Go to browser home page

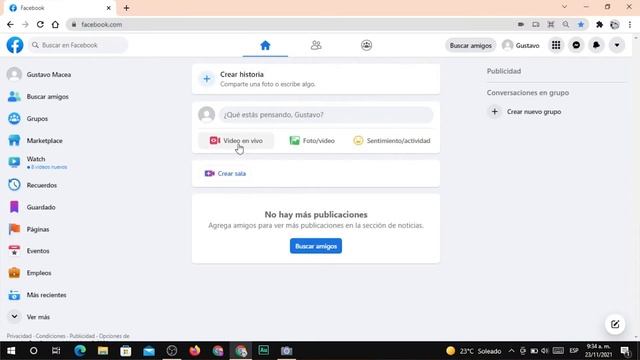coord(55,24)
